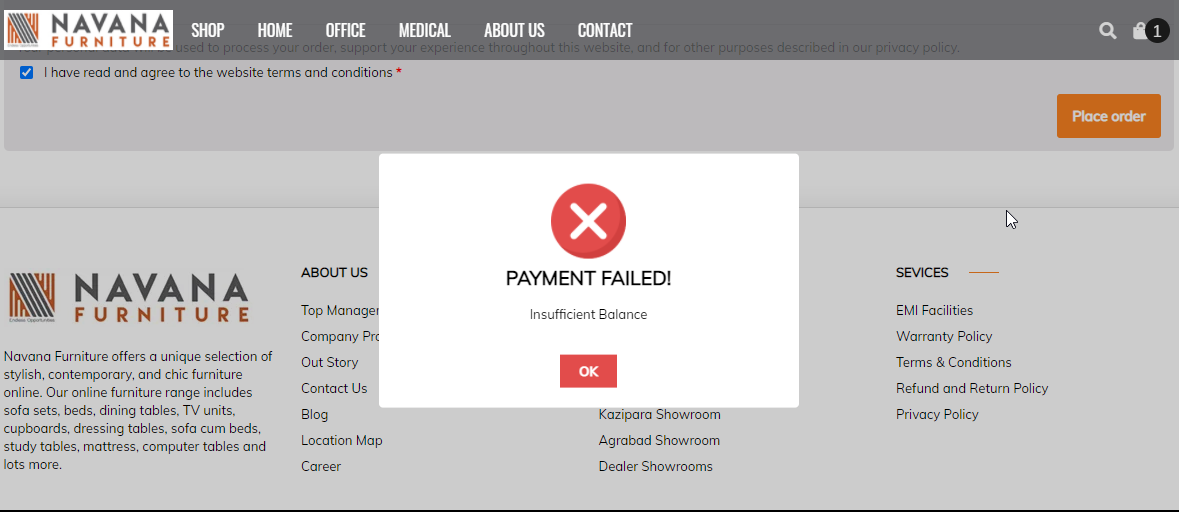Viewport: 1179px width, 512px height.
Task: Open the ABOUT US menu
Action: point(514,31)
